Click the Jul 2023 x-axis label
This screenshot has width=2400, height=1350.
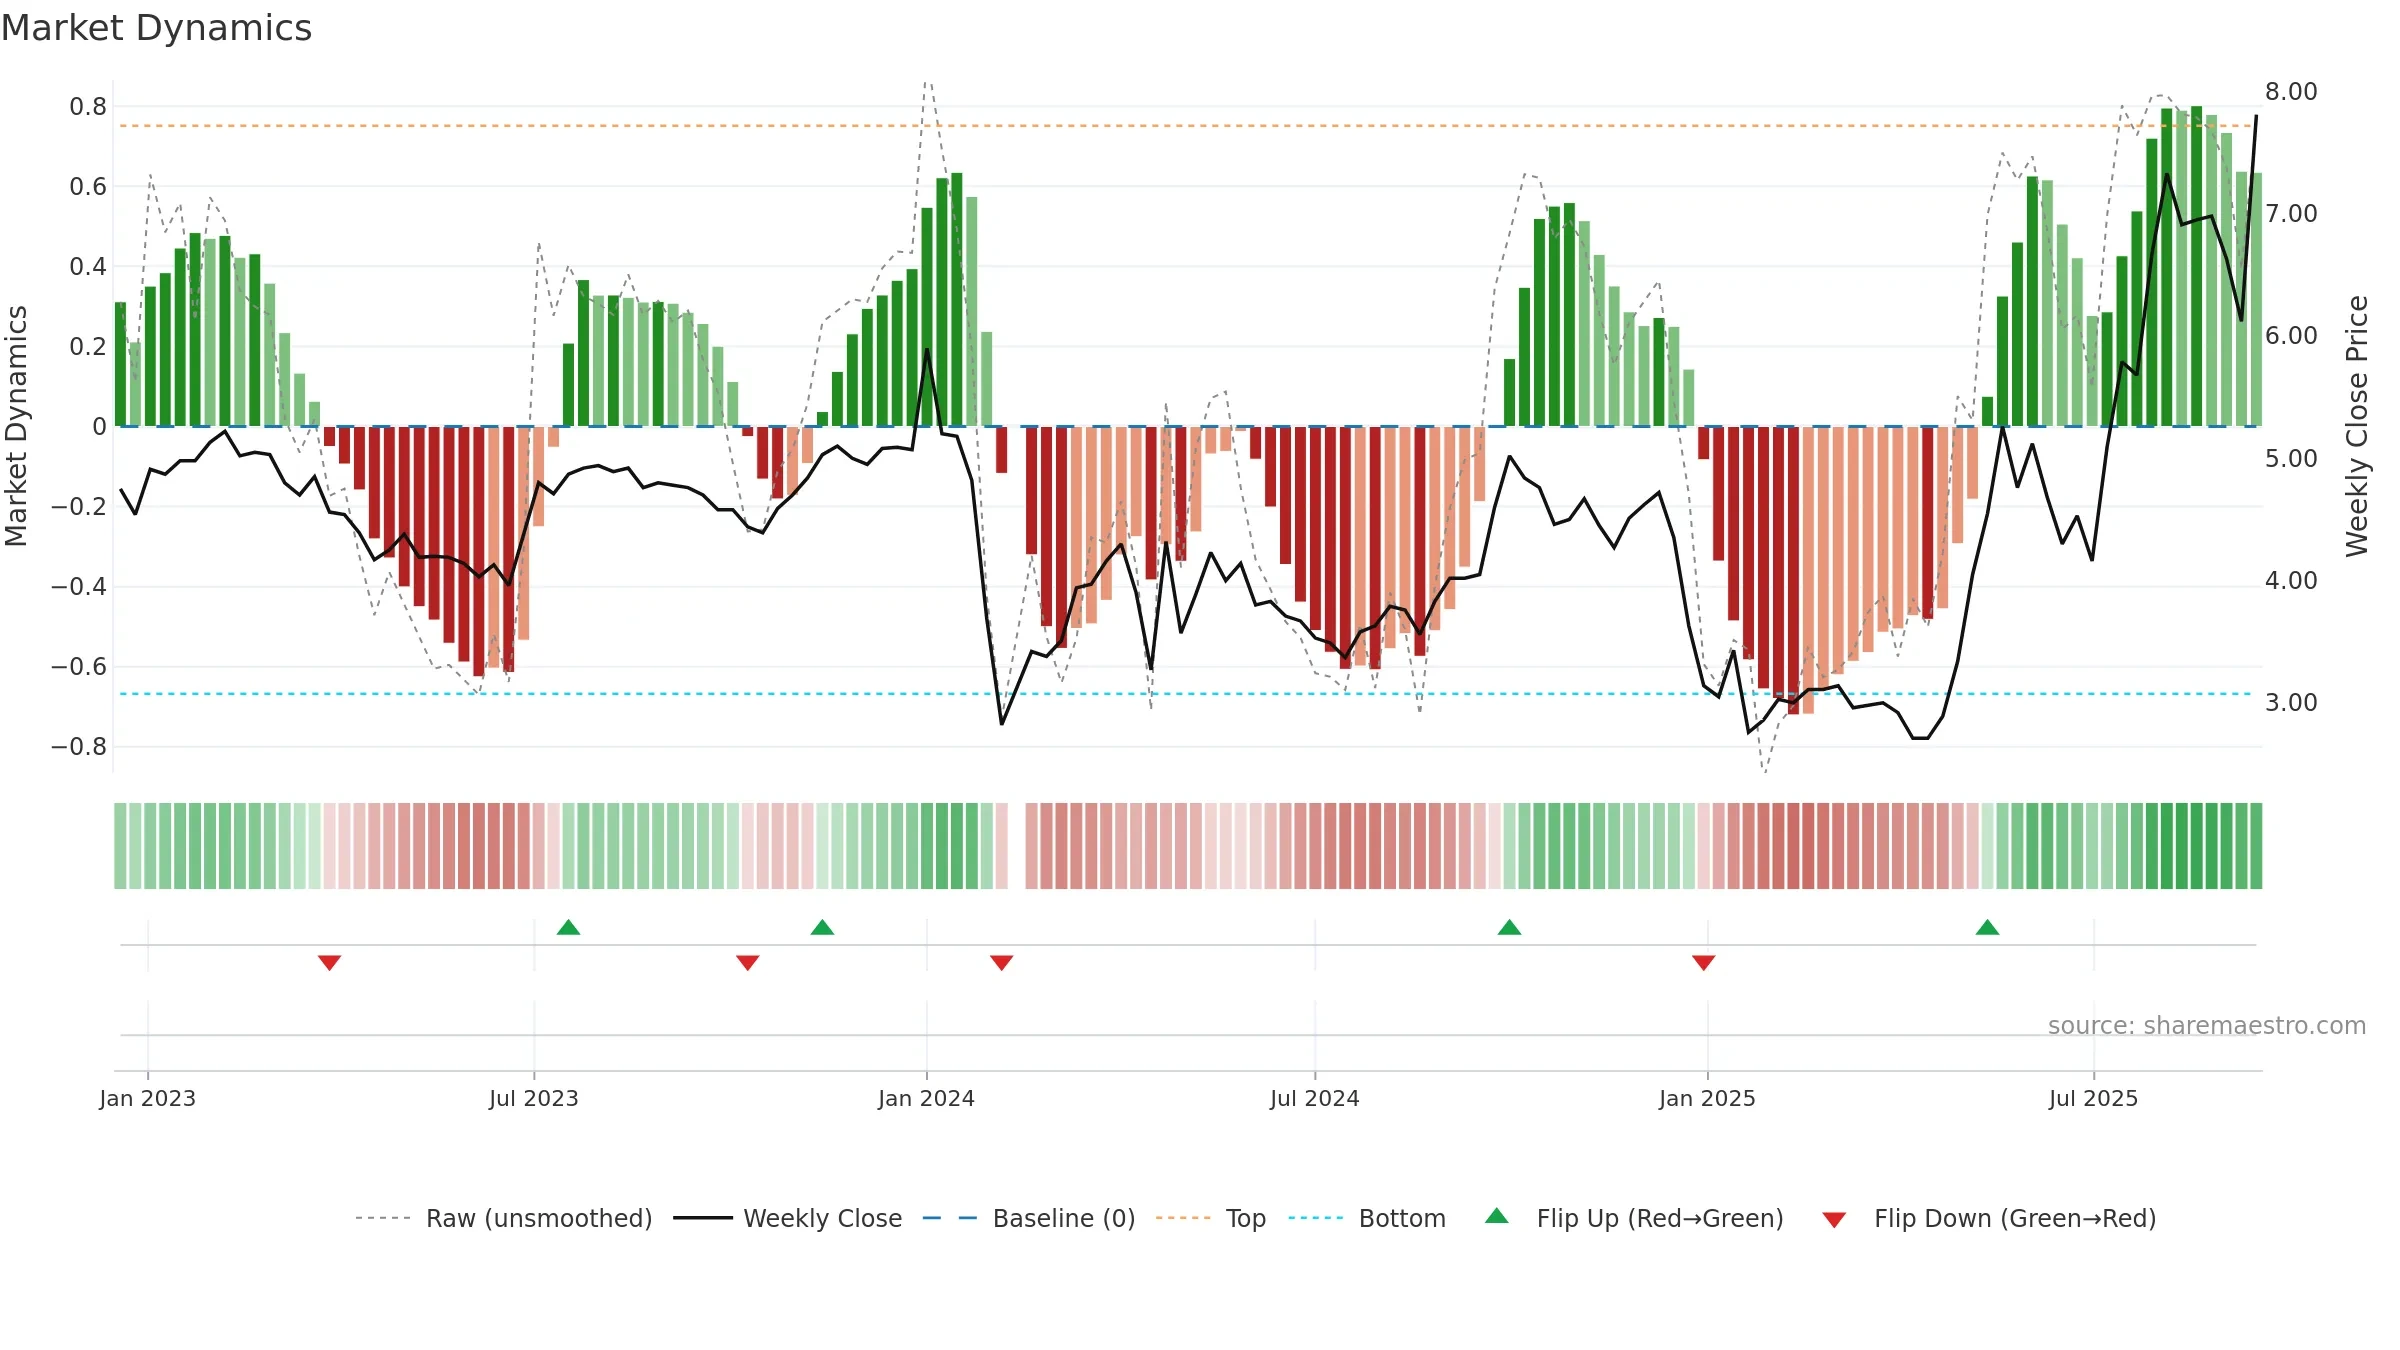point(533,1098)
